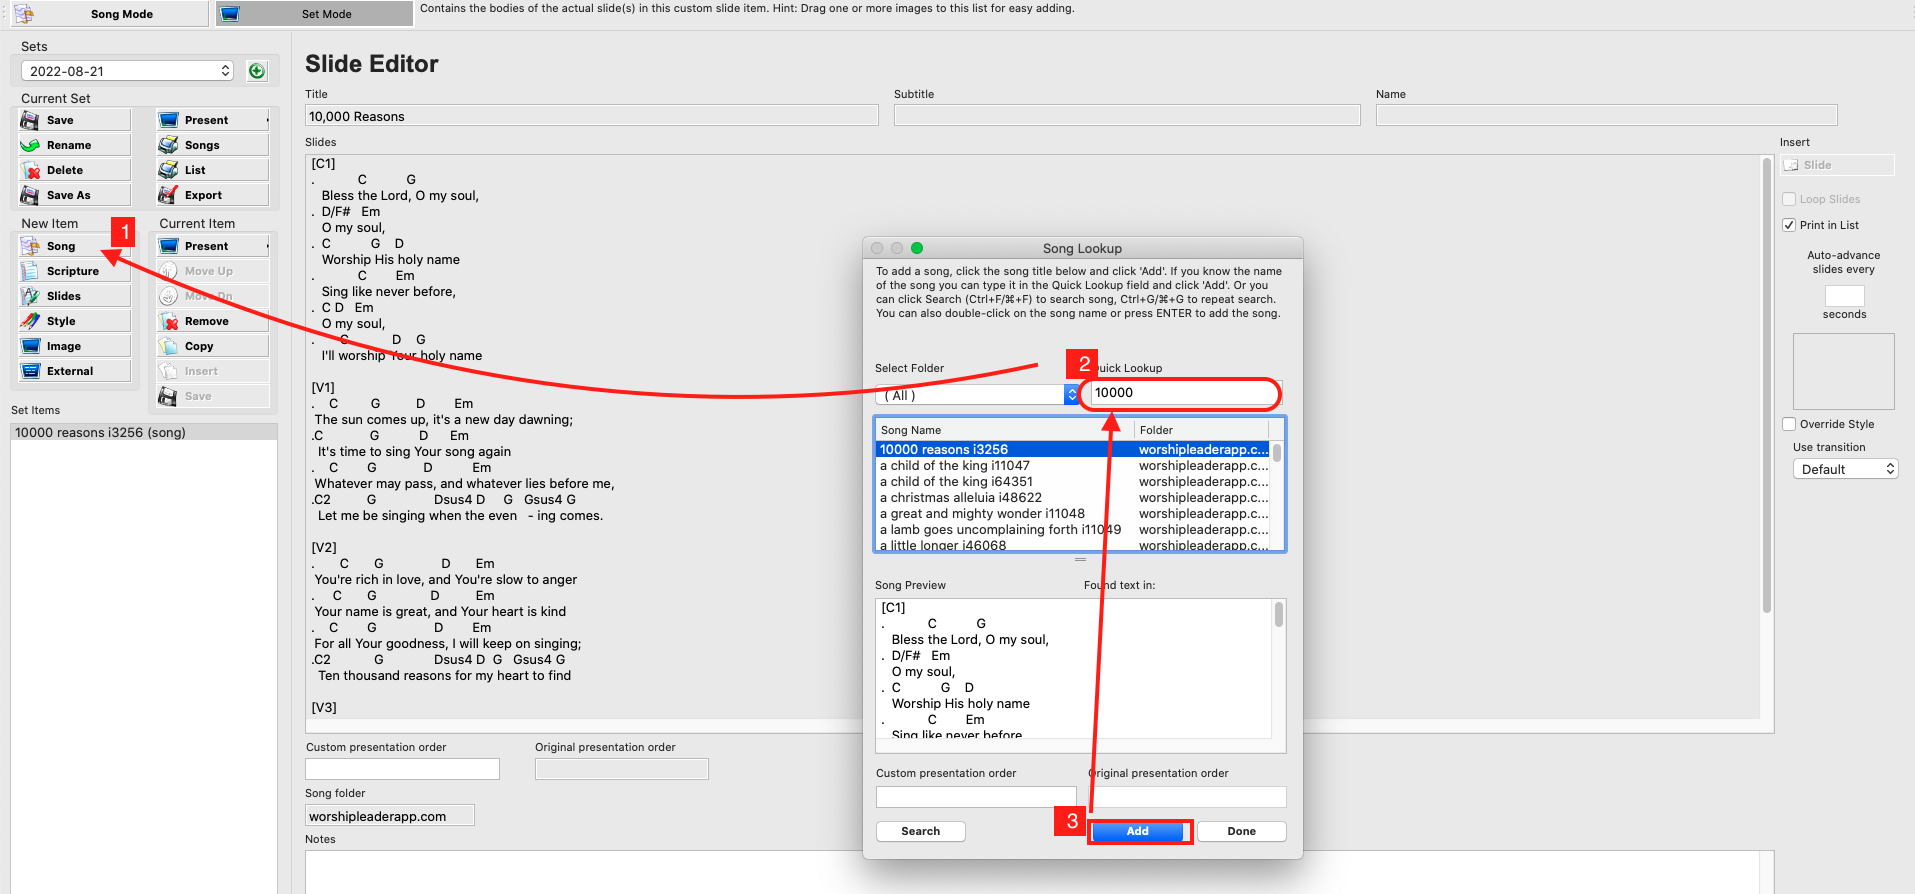Image resolution: width=1915 pixels, height=894 pixels.
Task: Expand the Select Folder (All) dropdown
Action: coord(977,395)
